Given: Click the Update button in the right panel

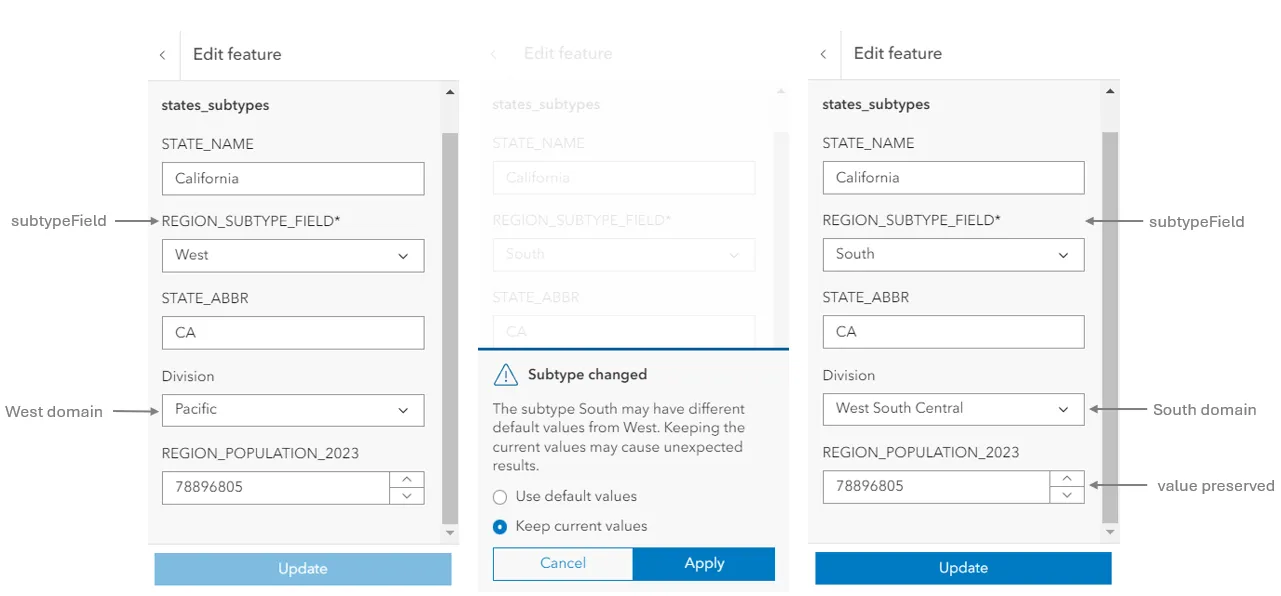Looking at the screenshot, I should click(x=963, y=568).
